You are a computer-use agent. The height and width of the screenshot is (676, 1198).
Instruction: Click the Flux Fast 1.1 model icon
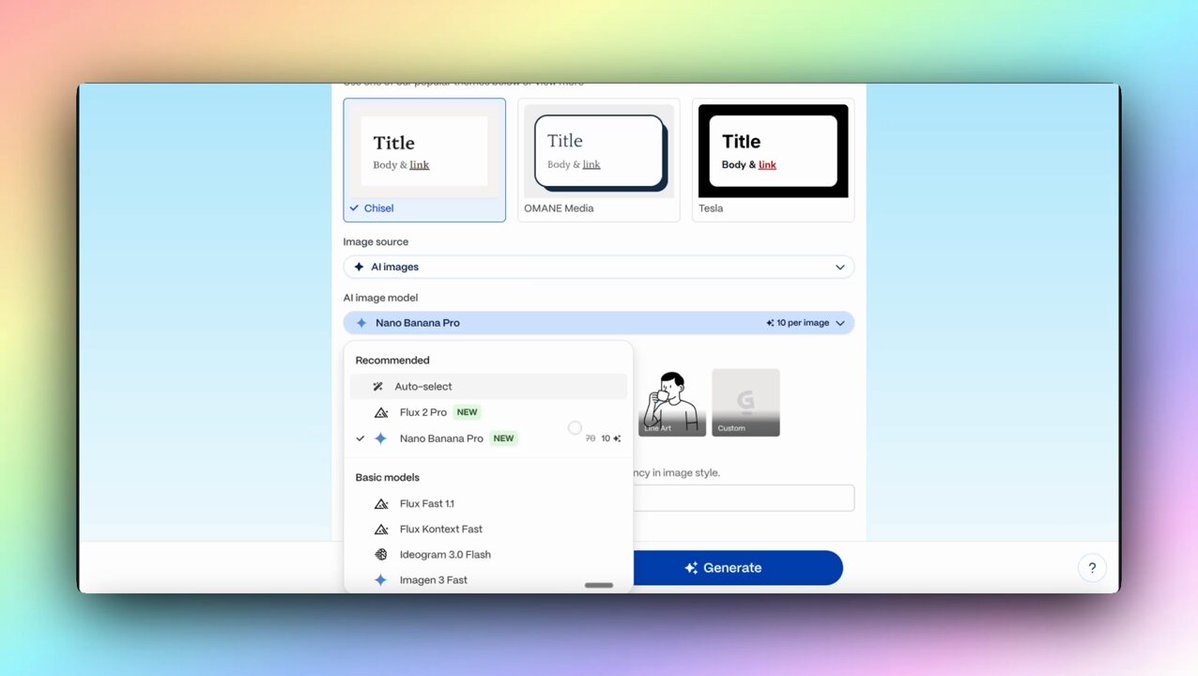[381, 504]
